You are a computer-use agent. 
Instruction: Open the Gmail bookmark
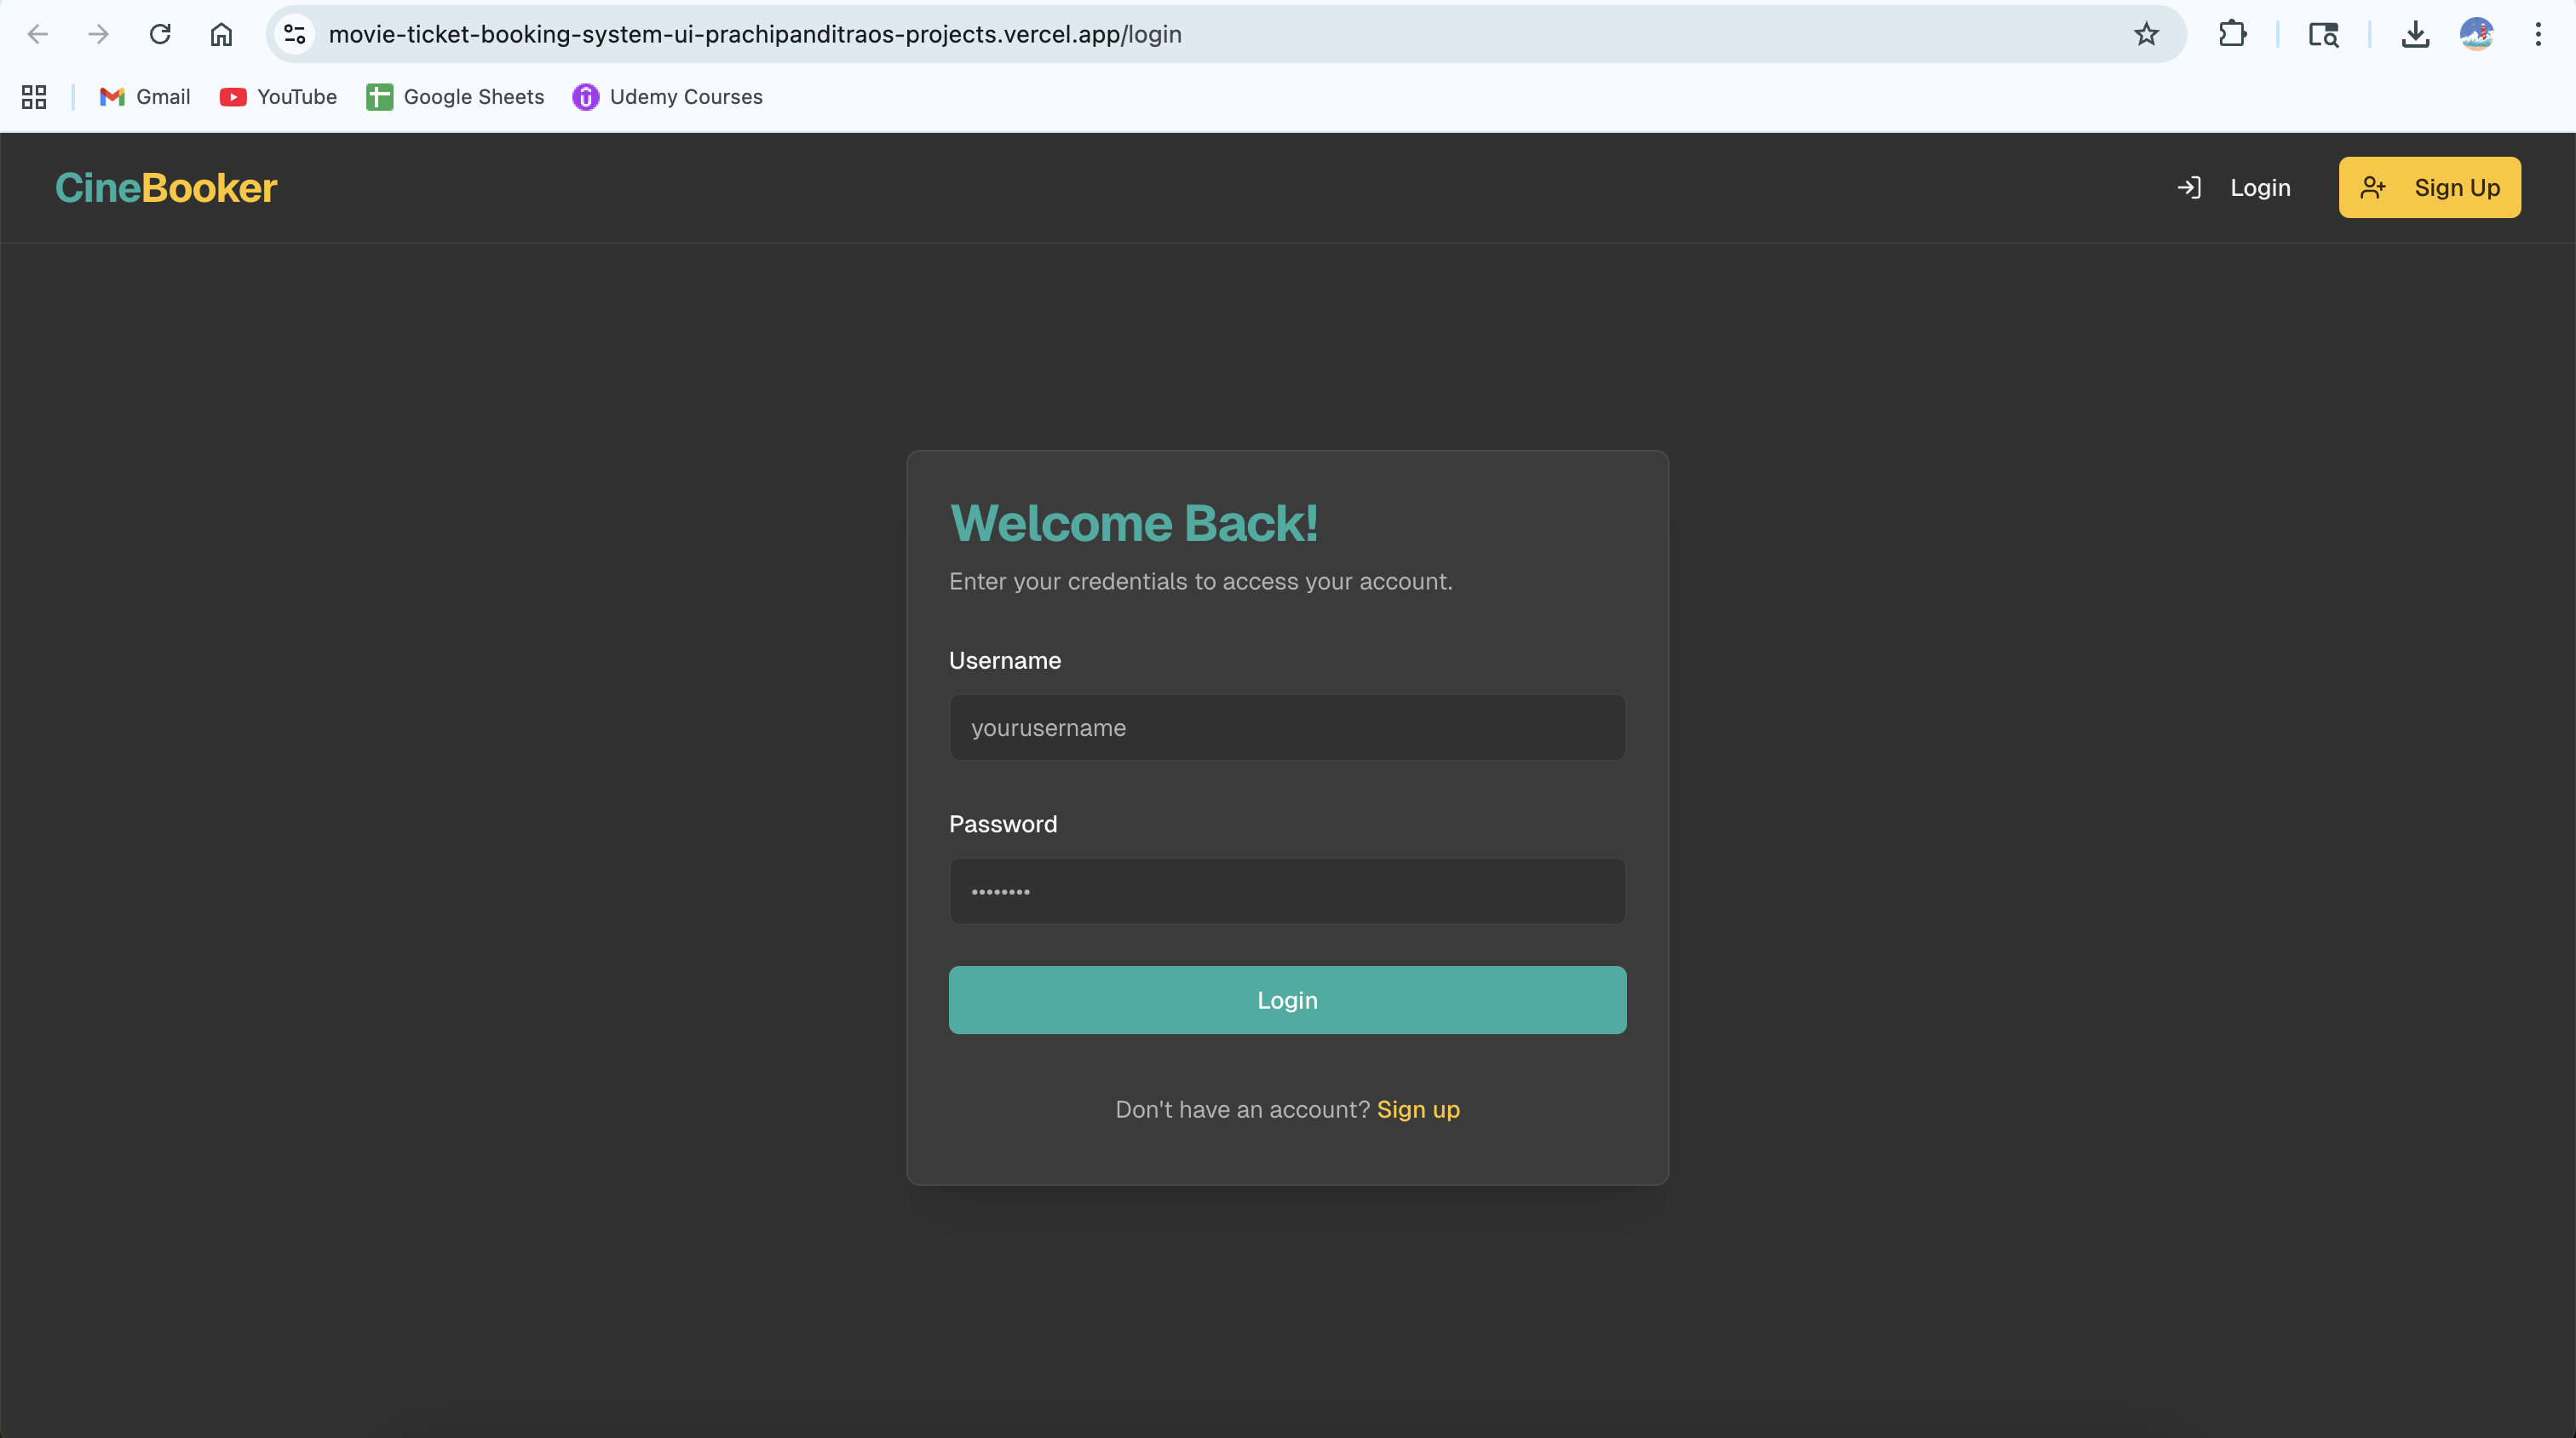145,97
